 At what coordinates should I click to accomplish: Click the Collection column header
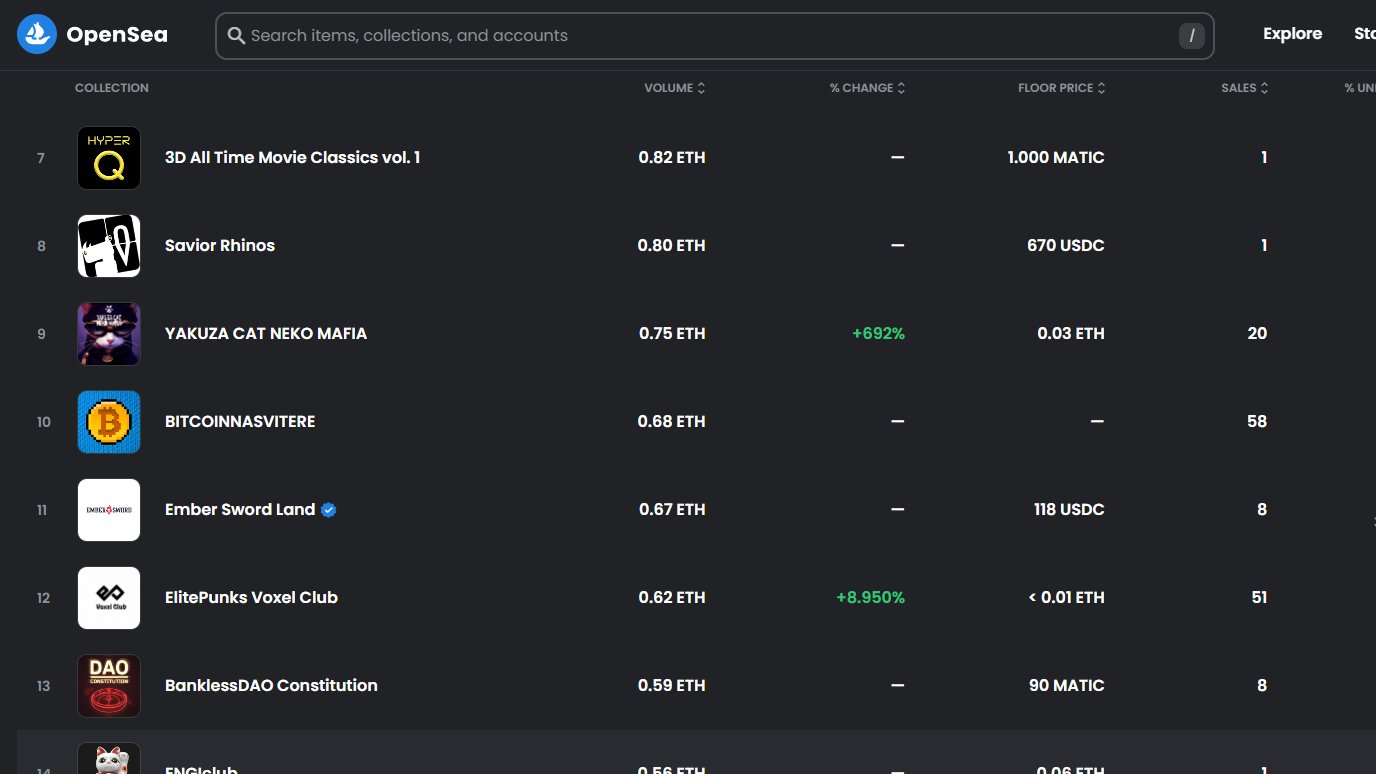click(112, 88)
